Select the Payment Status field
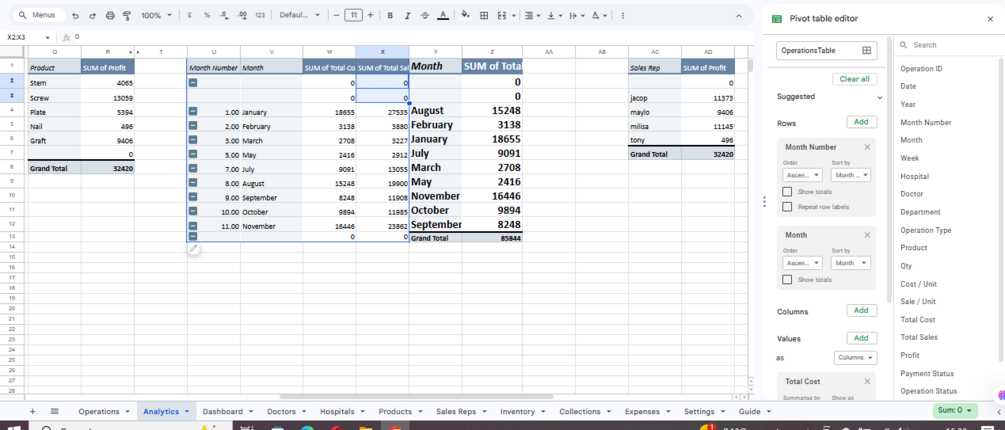 click(927, 374)
